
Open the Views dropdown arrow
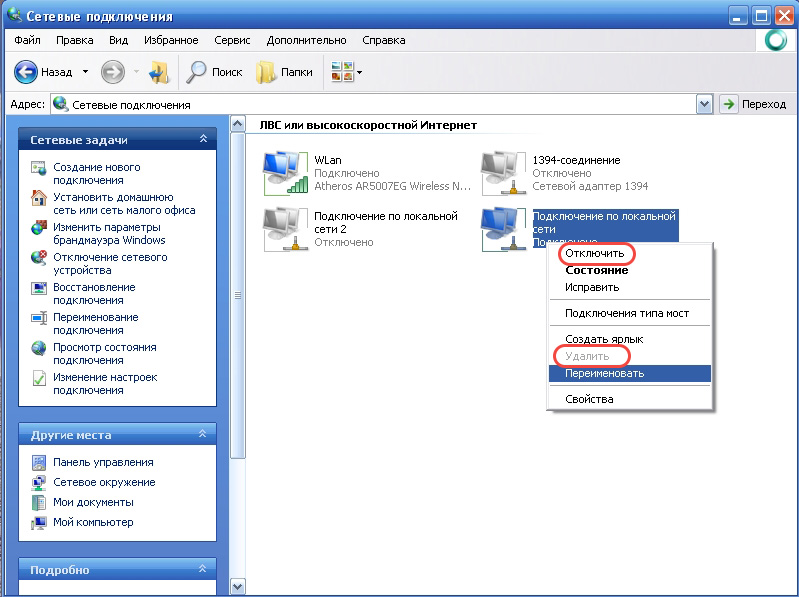pos(360,72)
